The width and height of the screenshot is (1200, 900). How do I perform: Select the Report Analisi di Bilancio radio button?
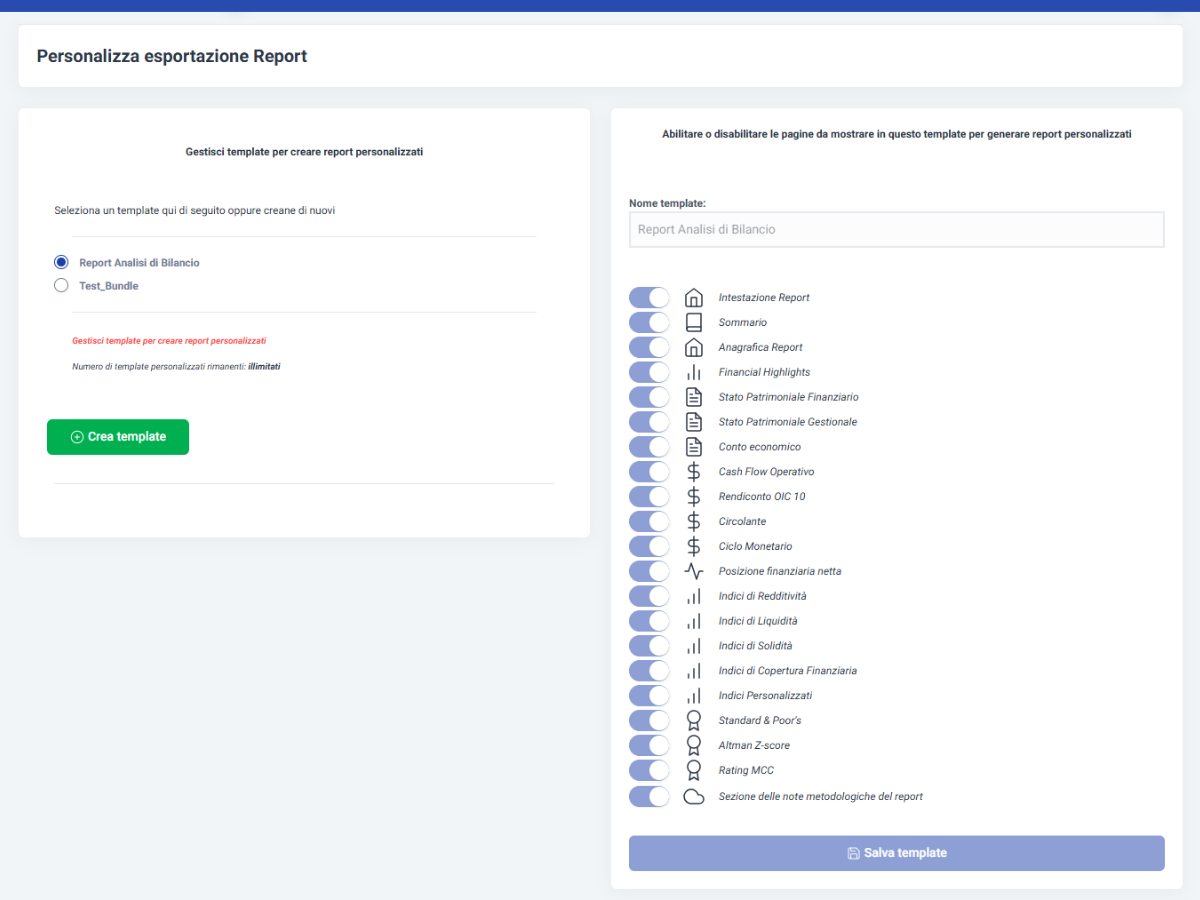pos(61,262)
